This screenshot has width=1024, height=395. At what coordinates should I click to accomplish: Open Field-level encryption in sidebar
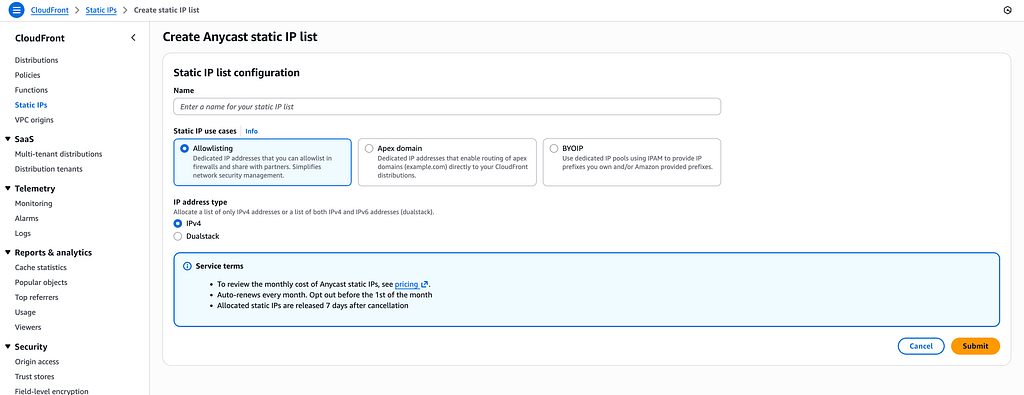click(52, 392)
